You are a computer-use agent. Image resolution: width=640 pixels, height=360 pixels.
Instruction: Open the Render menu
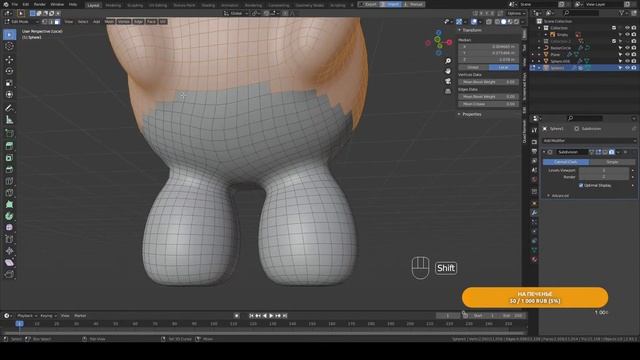40,4
